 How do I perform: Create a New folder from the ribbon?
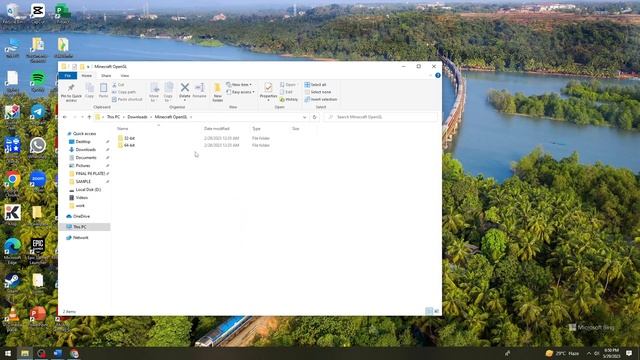point(218,92)
